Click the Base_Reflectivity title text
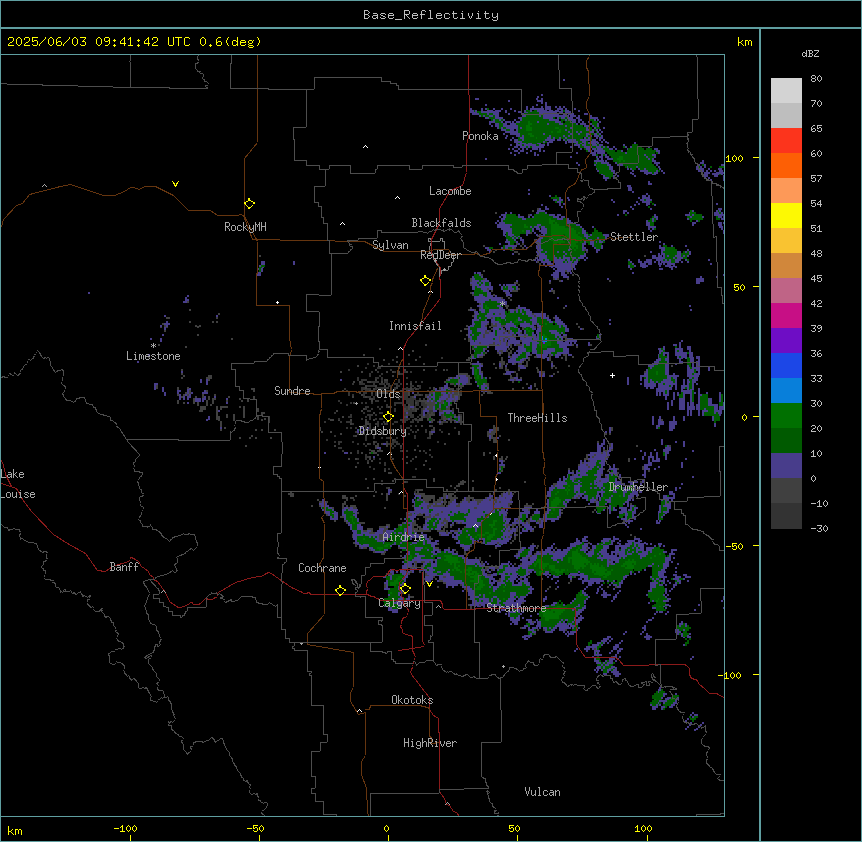The height and width of the screenshot is (842, 862). coord(431,15)
